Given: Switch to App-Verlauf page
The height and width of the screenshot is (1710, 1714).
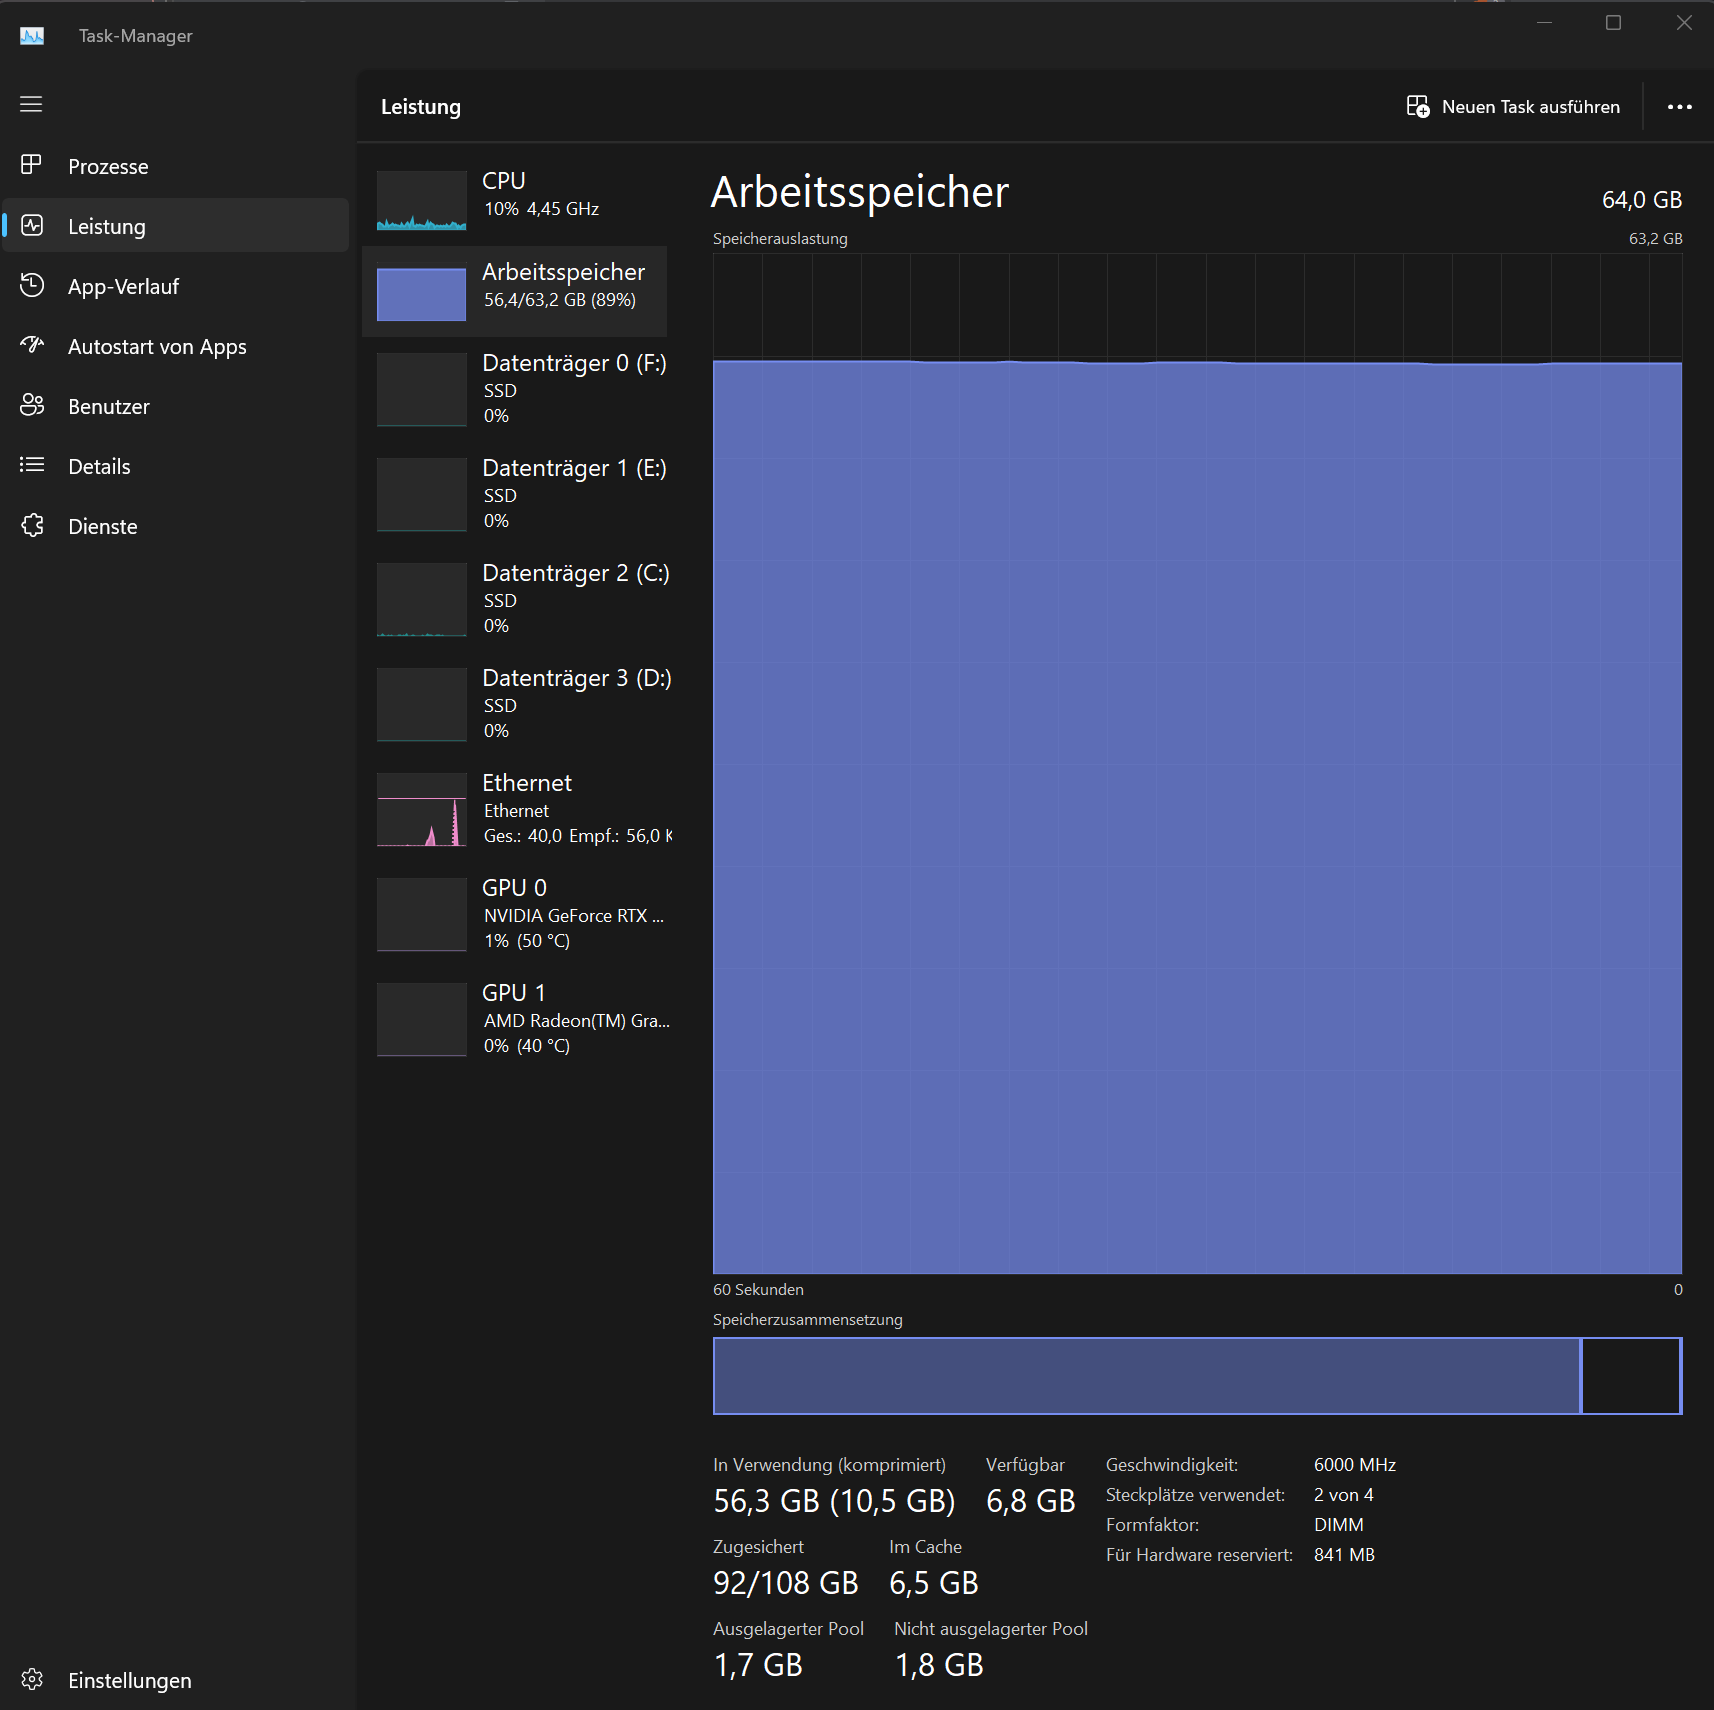Looking at the screenshot, I should (175, 286).
